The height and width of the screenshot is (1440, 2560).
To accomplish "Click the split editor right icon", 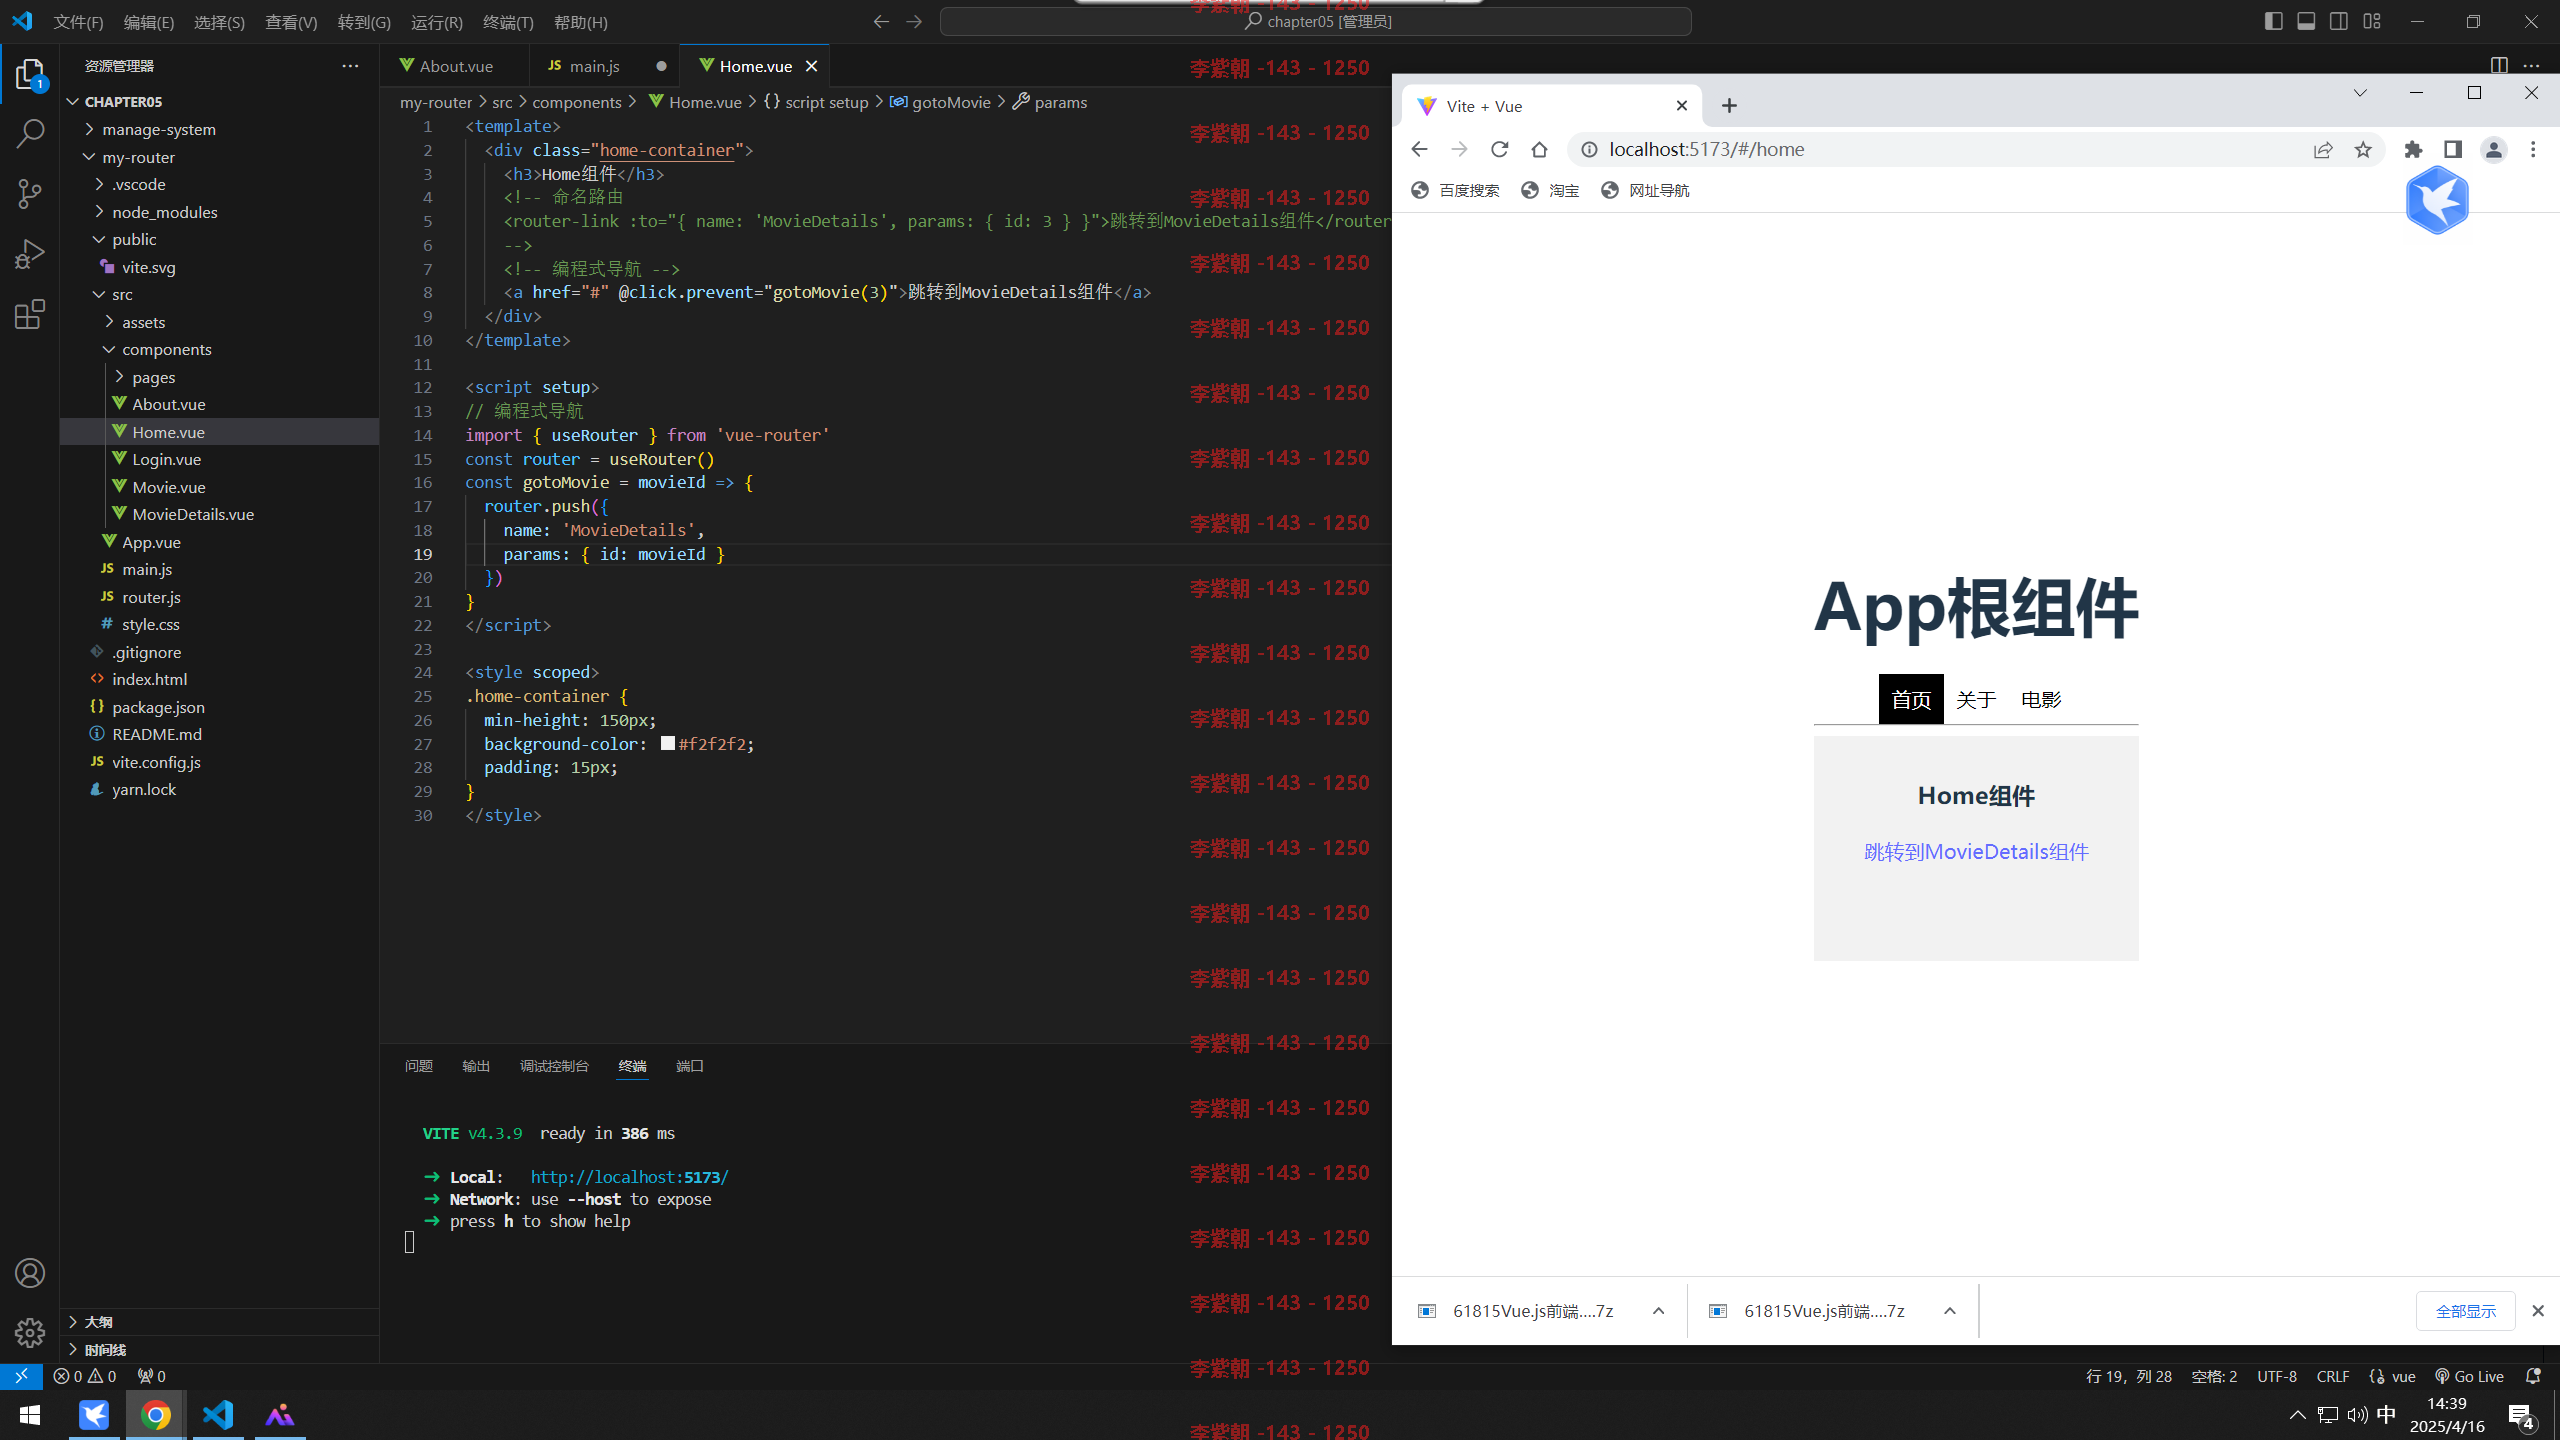I will pos(2499,66).
